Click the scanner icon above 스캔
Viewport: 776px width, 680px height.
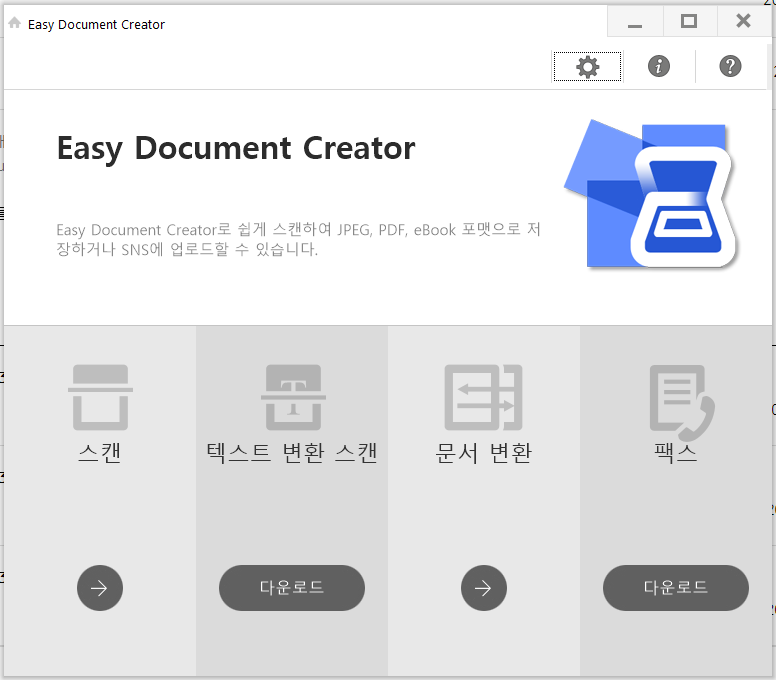100,397
